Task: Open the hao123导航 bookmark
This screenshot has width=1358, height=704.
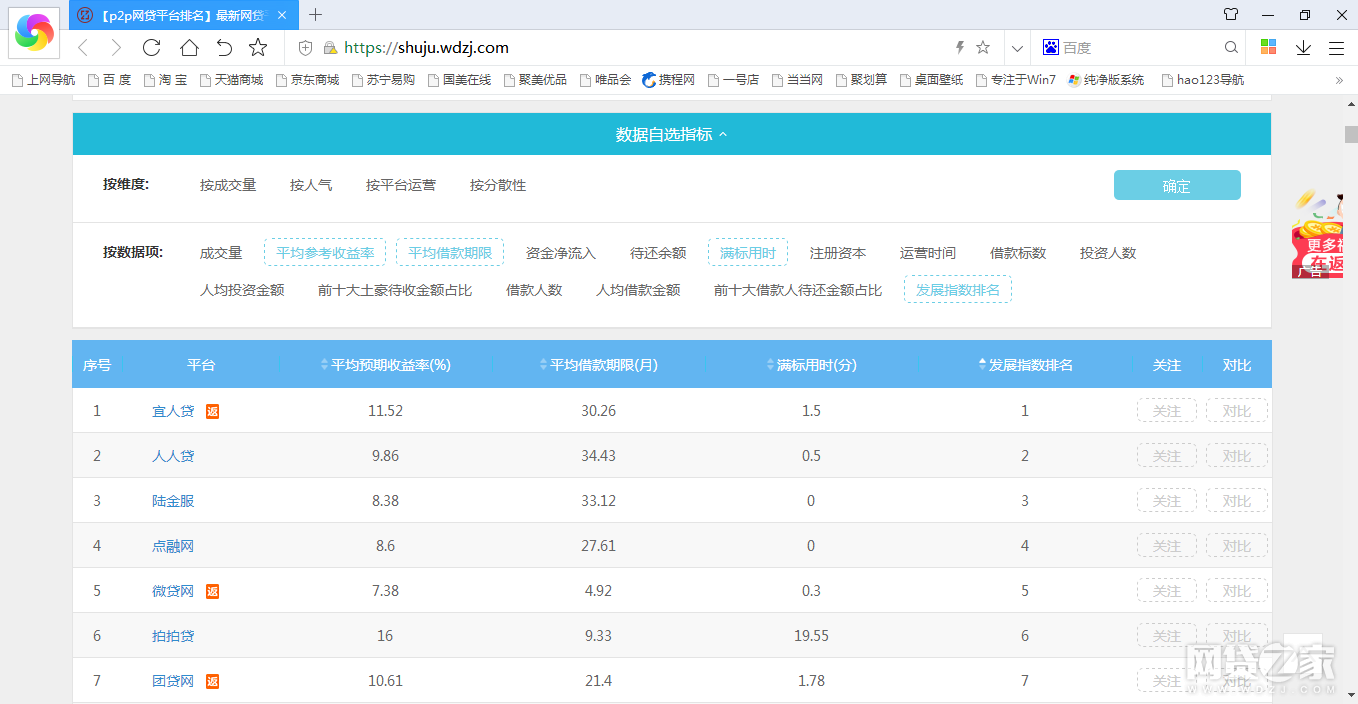Action: point(1203,80)
